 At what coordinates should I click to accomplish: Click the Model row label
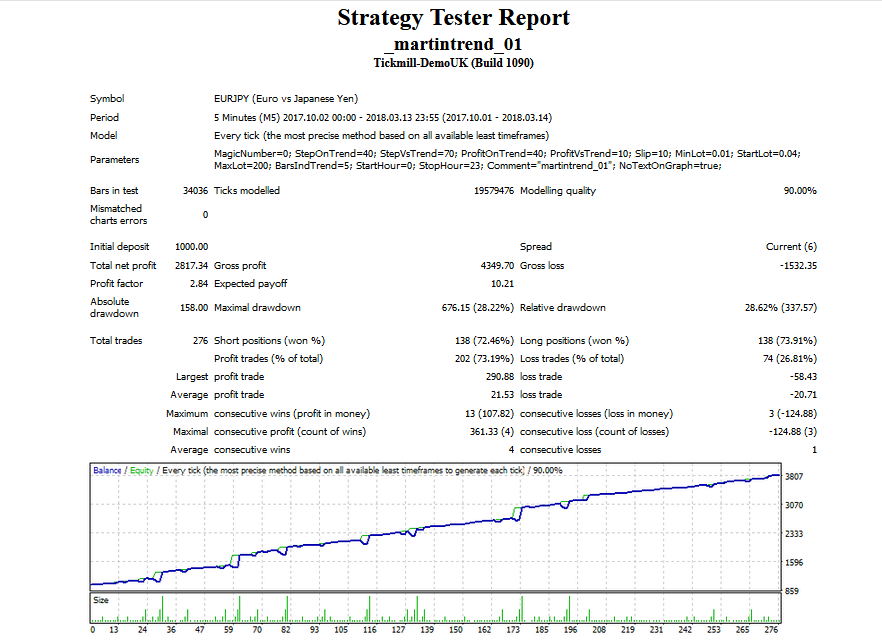104,136
